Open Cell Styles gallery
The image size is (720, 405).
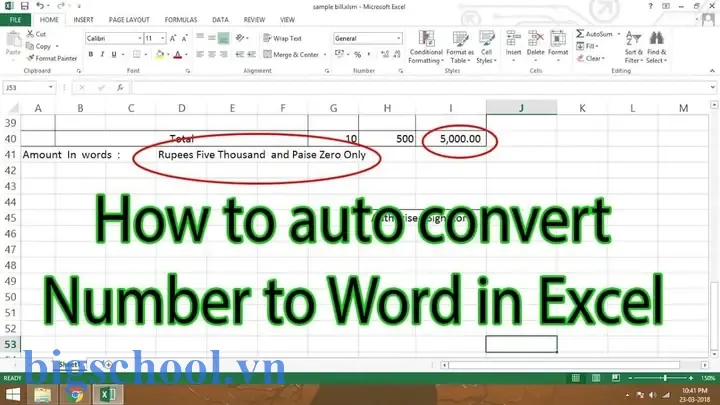click(x=487, y=47)
